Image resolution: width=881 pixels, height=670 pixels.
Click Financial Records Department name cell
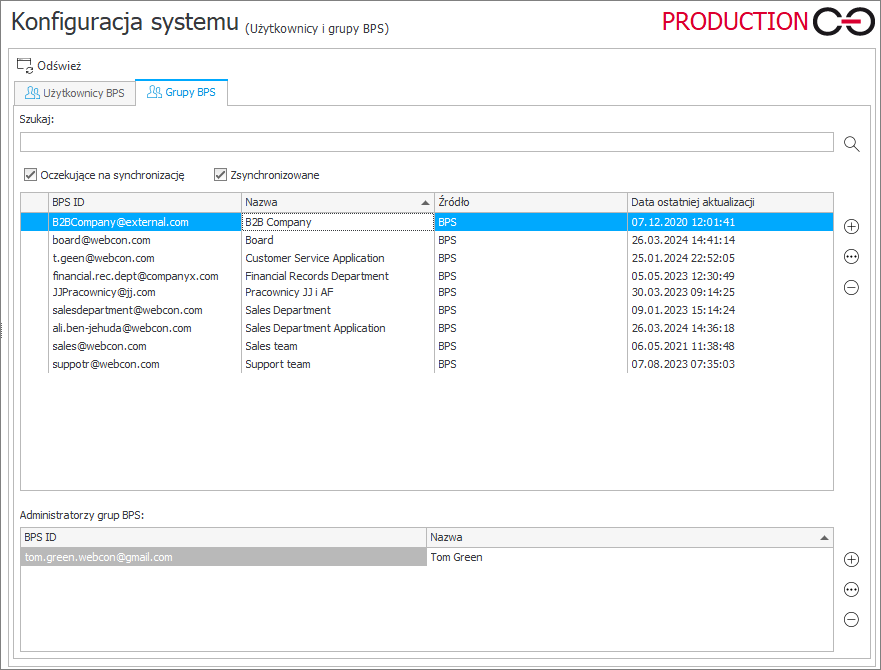338,276
